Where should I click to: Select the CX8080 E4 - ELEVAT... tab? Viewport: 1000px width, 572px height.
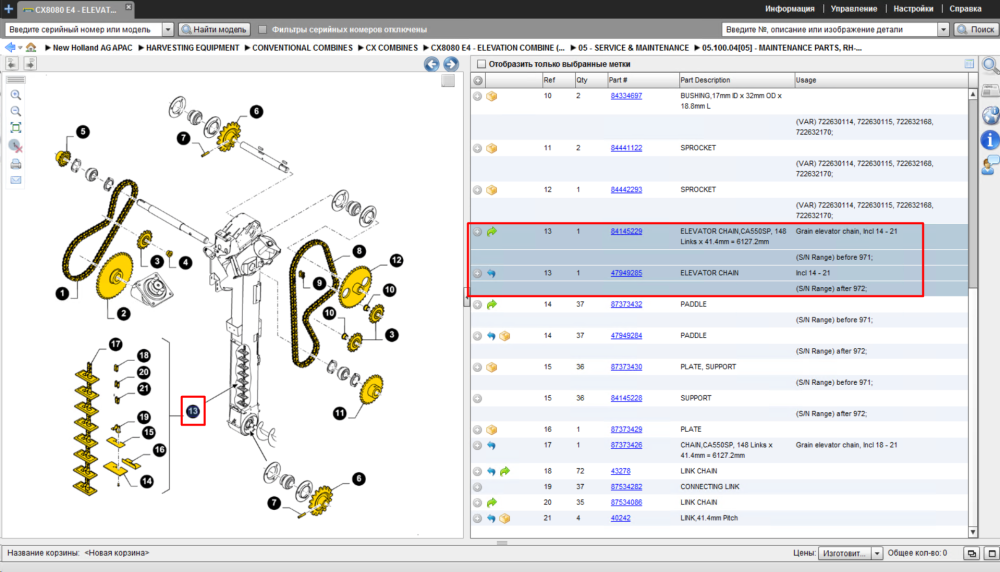tap(75, 10)
